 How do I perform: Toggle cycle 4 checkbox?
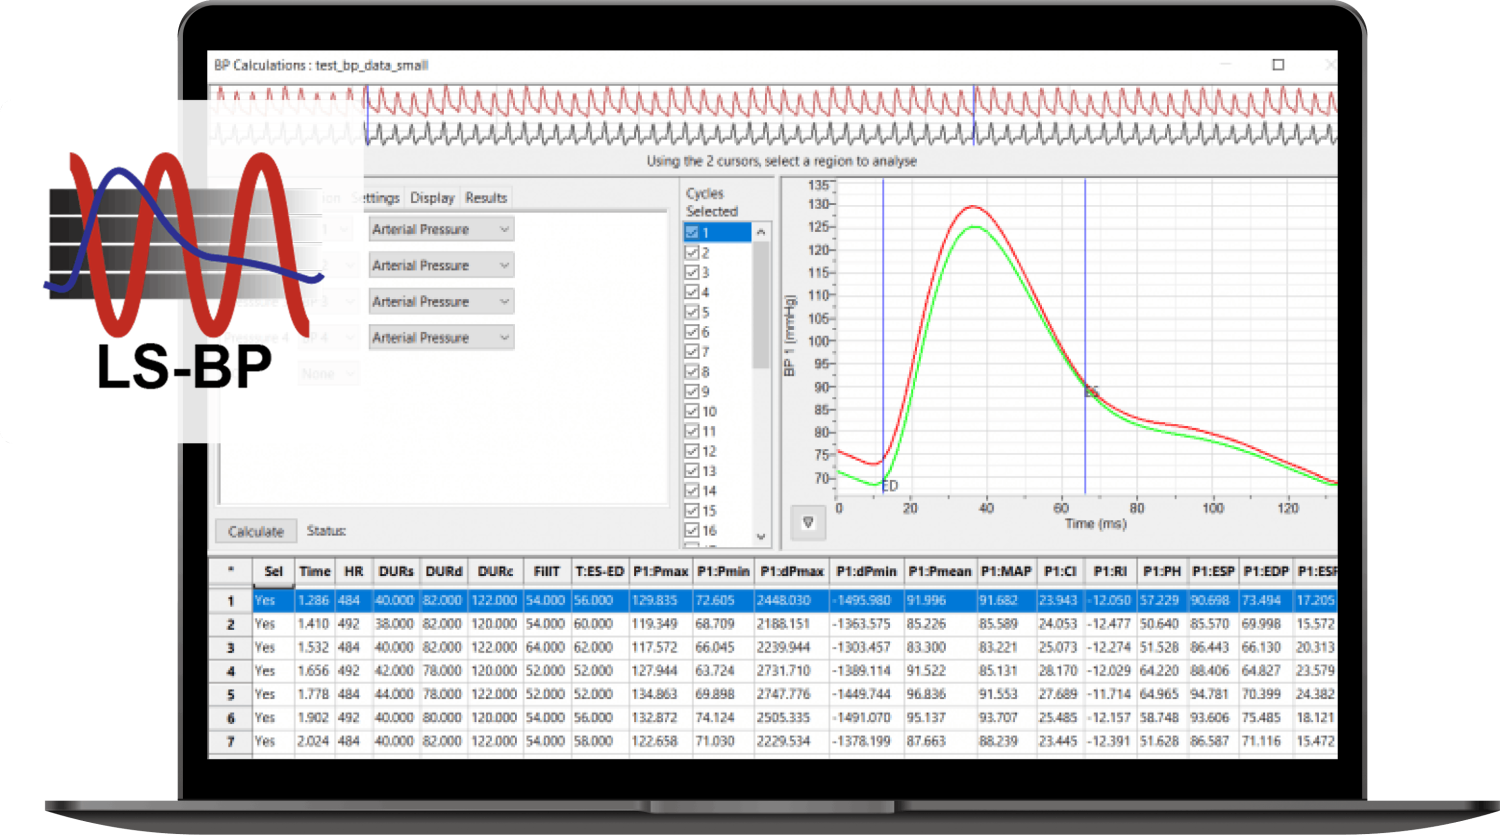tap(692, 292)
